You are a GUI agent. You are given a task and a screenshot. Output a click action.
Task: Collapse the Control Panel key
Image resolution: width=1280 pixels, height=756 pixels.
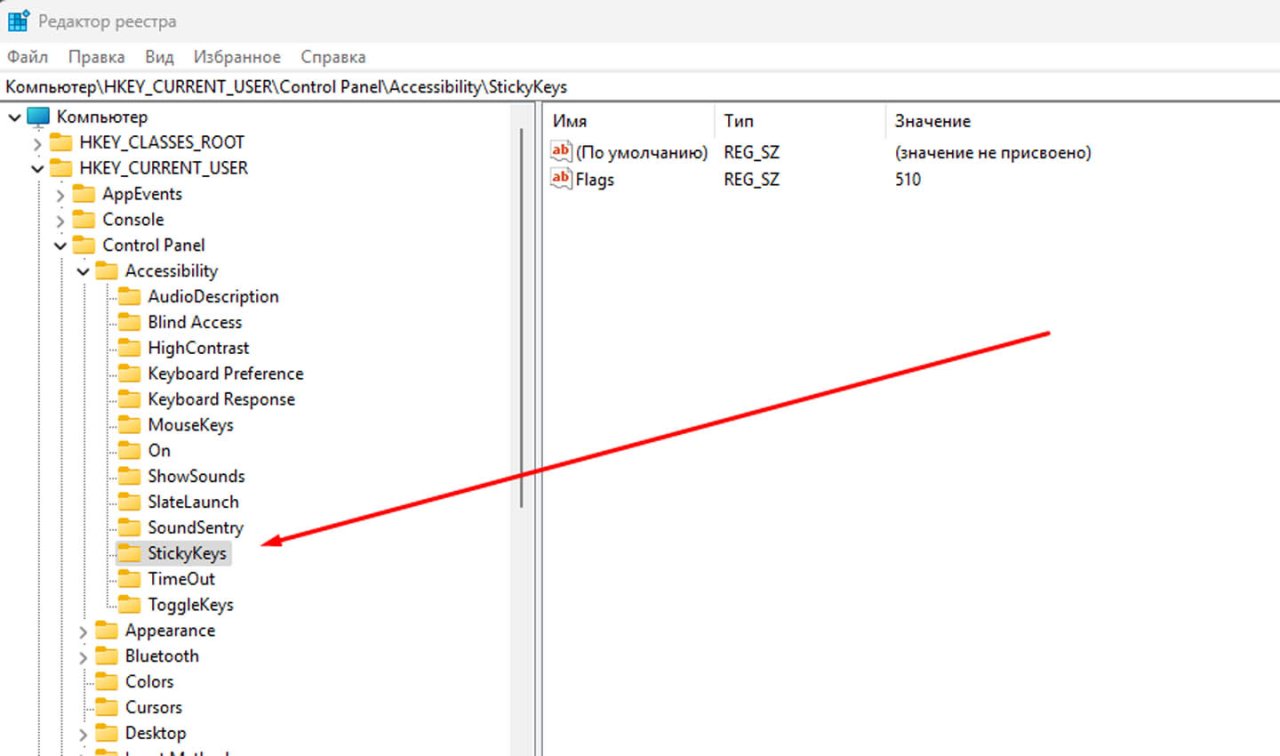pyautogui.click(x=61, y=246)
